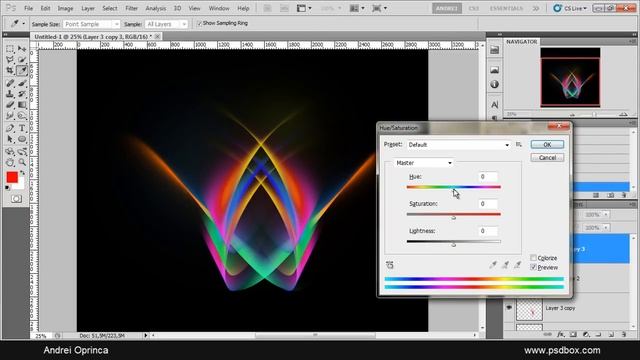
Task: Select the Hand tool
Action: (10, 162)
